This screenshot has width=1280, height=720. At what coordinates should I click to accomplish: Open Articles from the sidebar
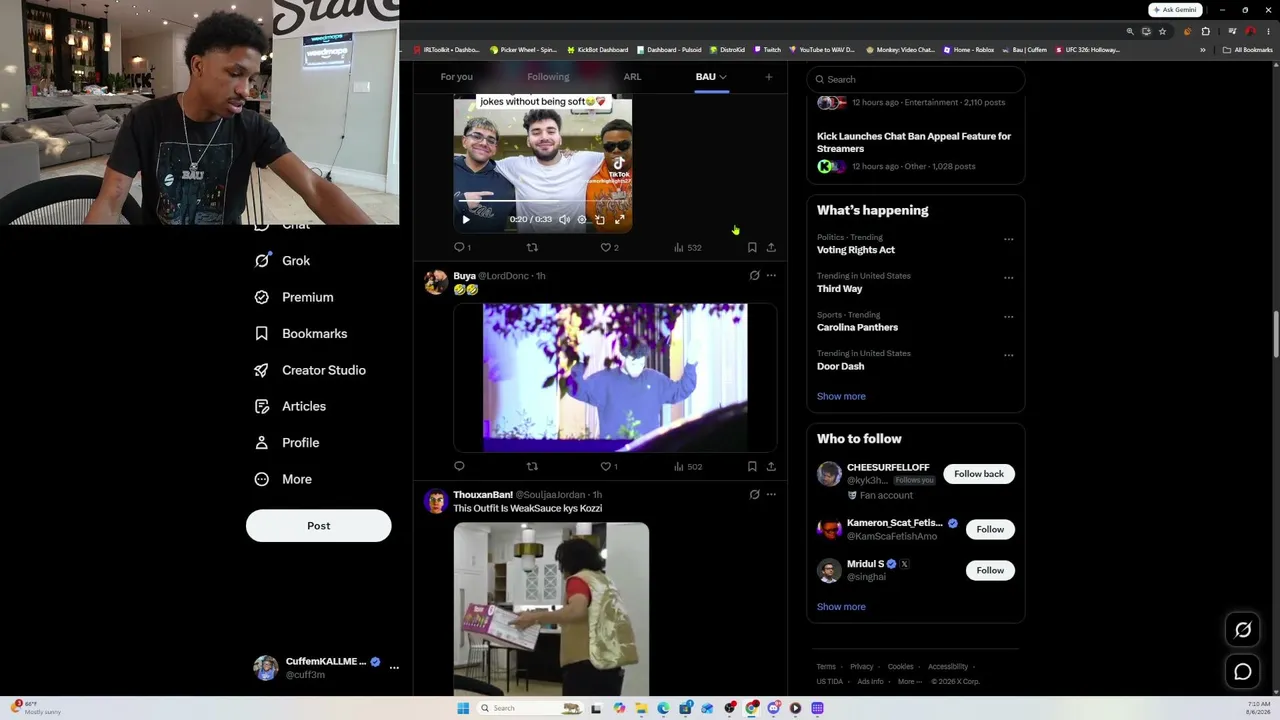pyautogui.click(x=290, y=406)
